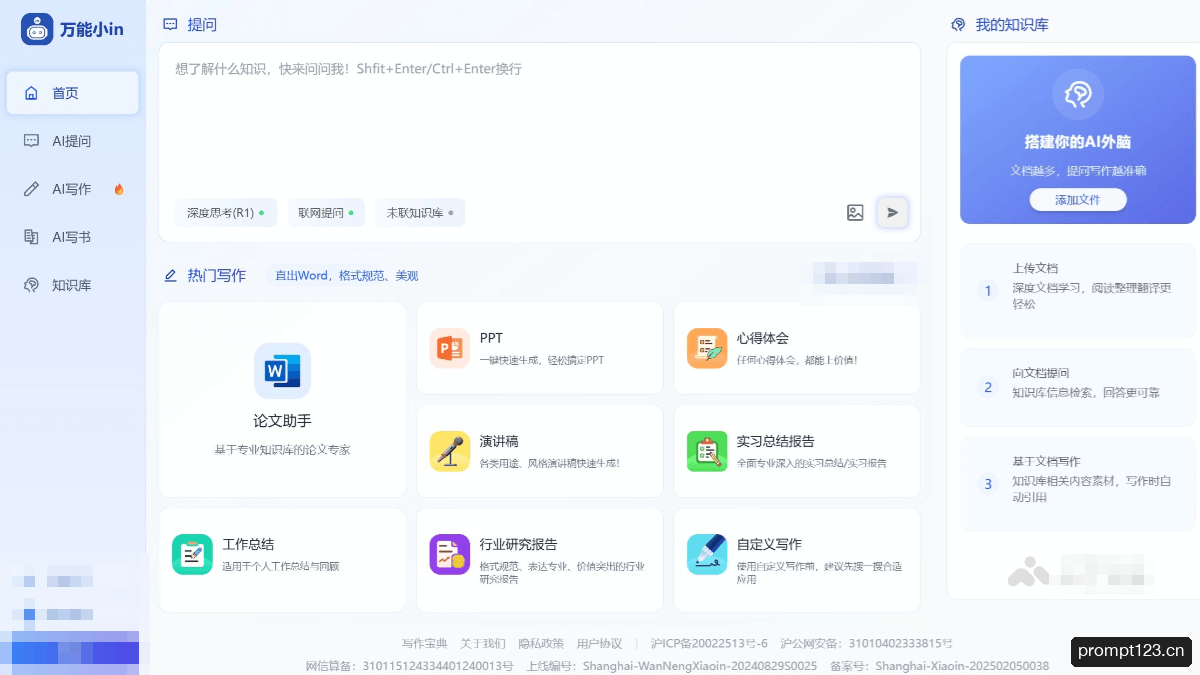Screen dimensions: 1200x675
Task: Open the 写作宝典 footer link
Action: pos(424,643)
